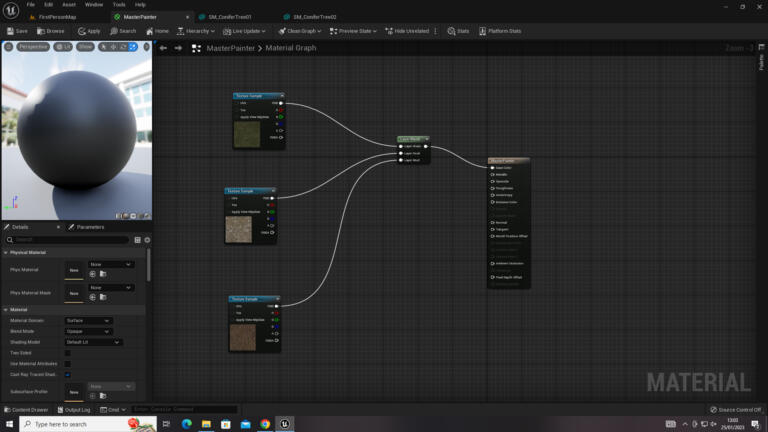Open the Content Drawer
The width and height of the screenshot is (768, 432).
26,409
